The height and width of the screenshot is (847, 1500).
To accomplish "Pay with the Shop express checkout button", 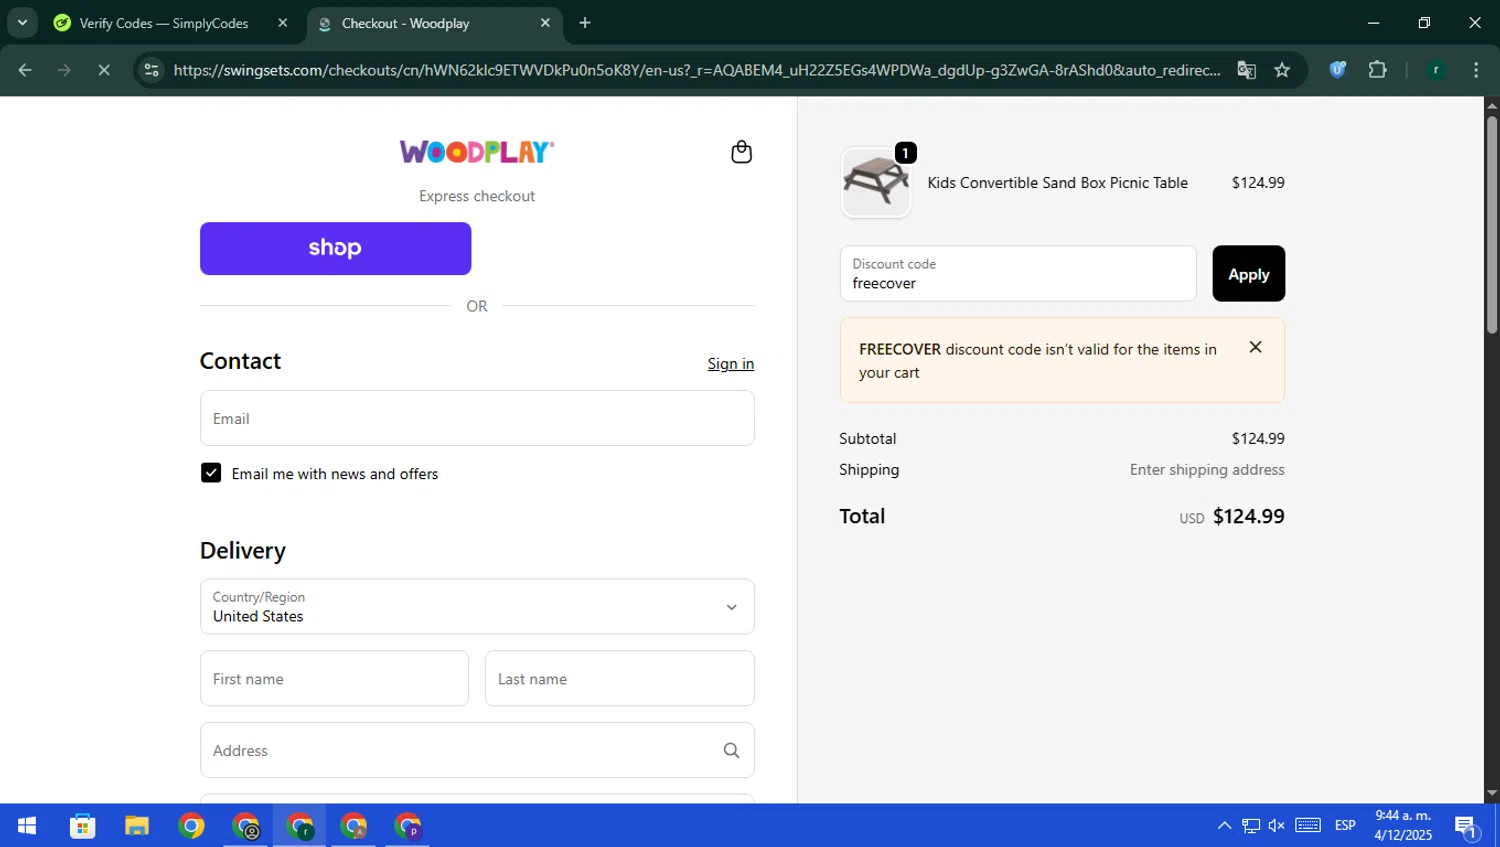I will 335,248.
